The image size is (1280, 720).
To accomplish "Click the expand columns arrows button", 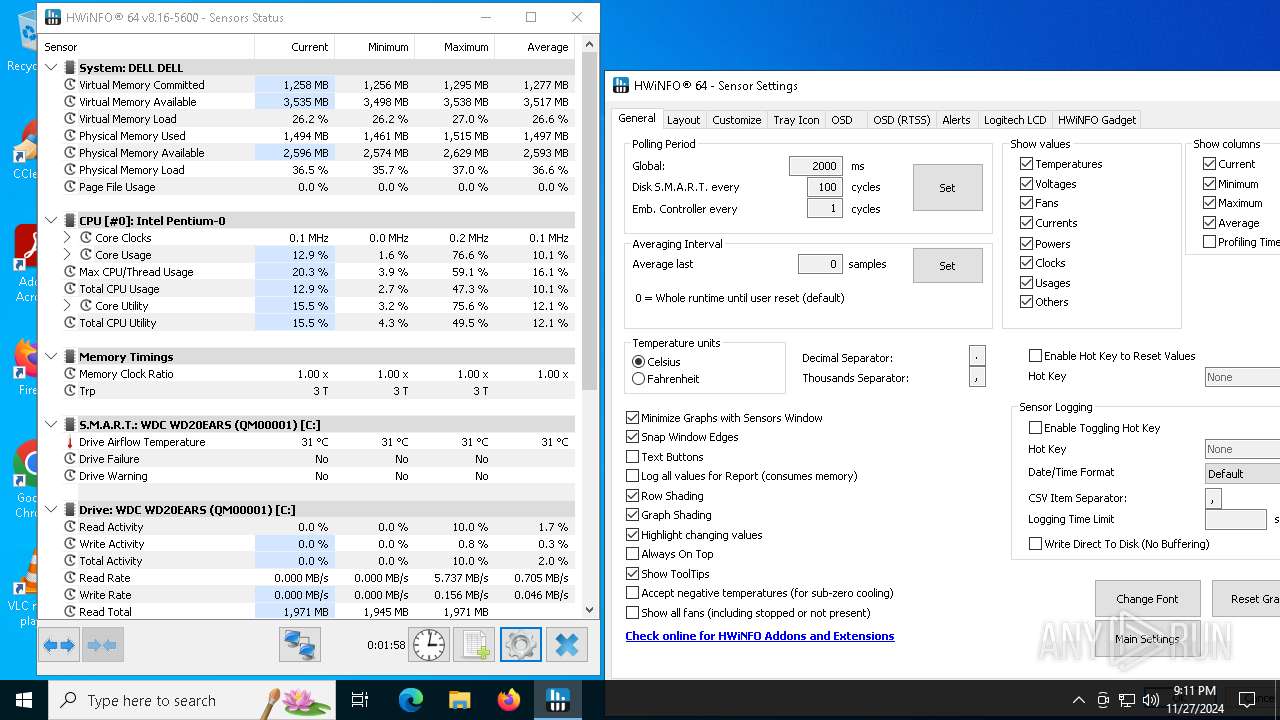I will coord(60,645).
